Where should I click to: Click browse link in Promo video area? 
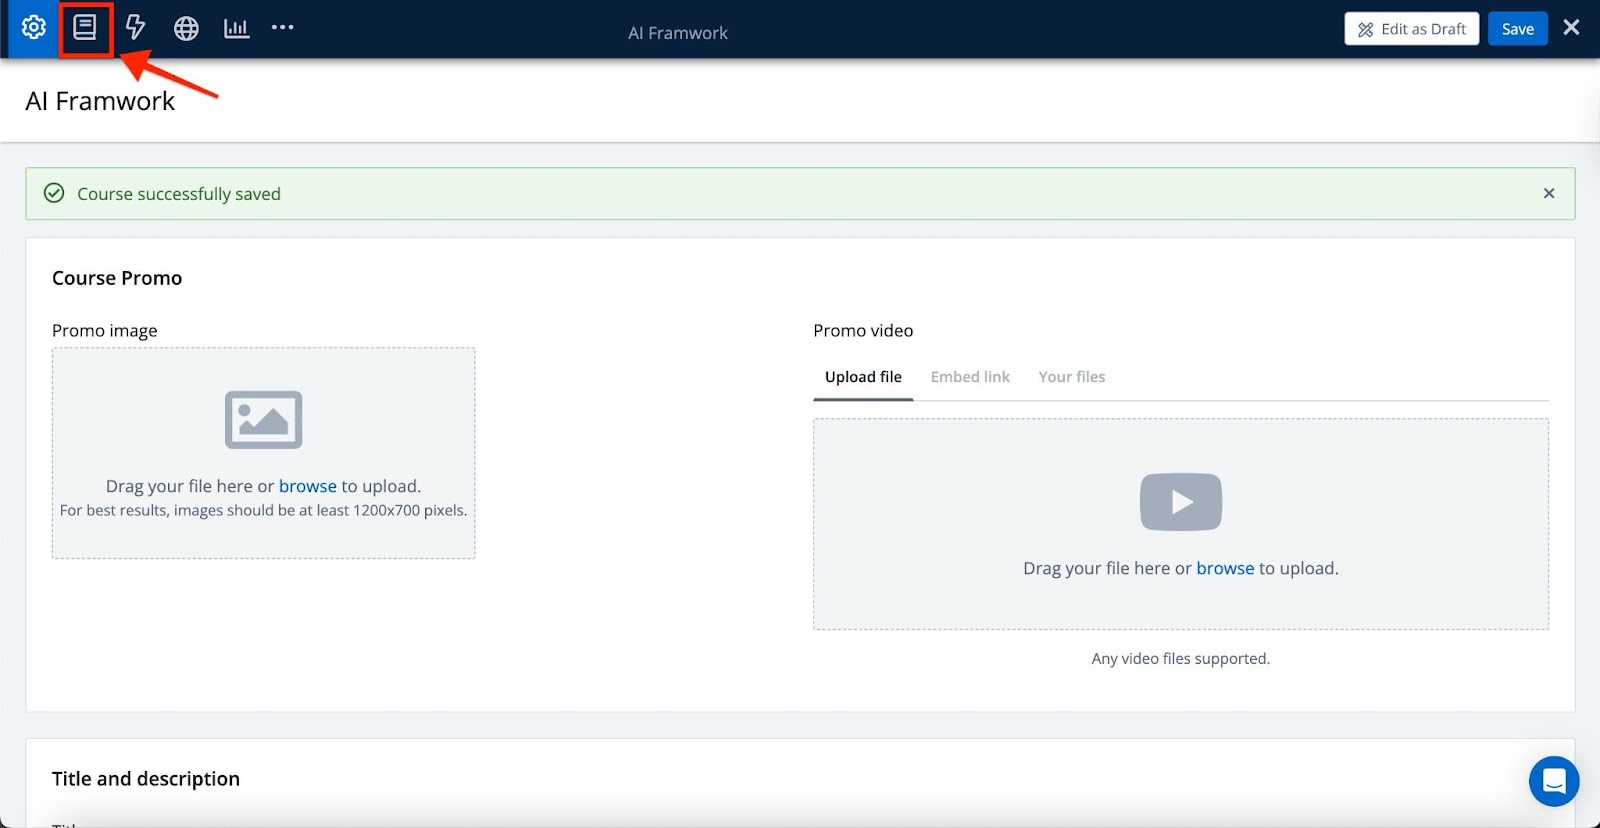1225,568
